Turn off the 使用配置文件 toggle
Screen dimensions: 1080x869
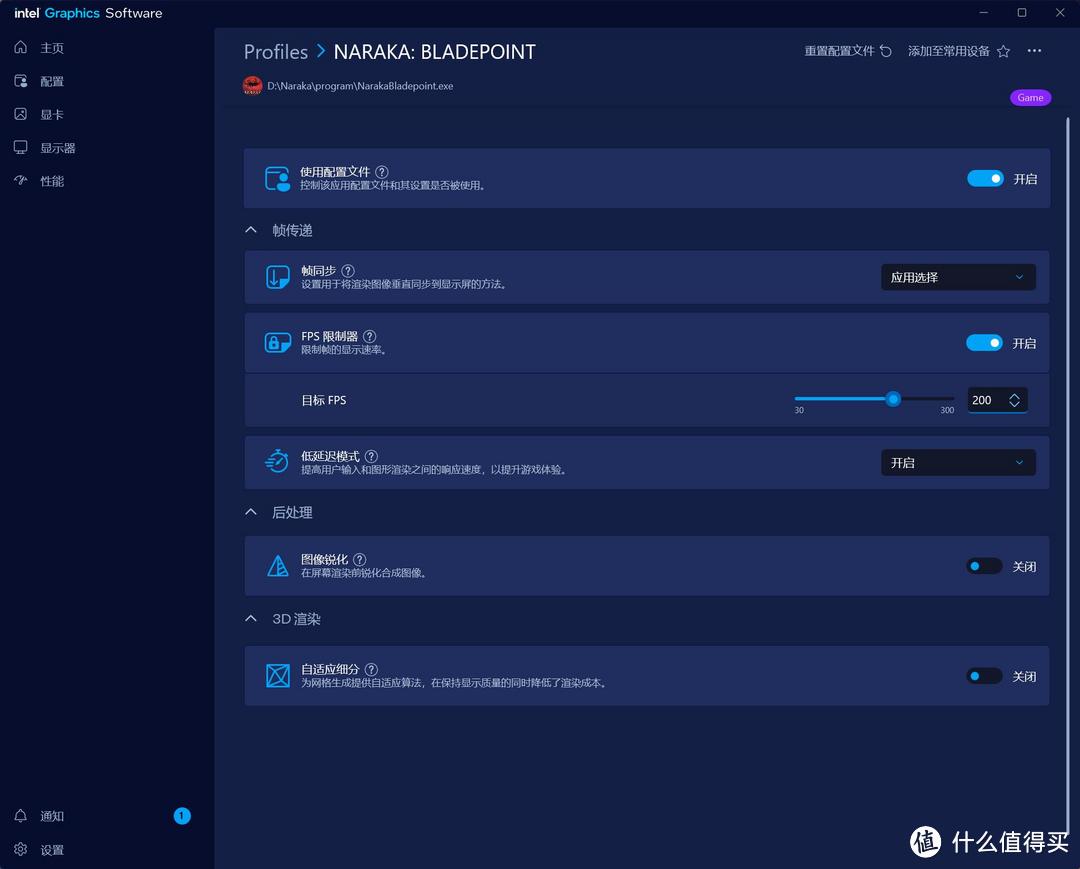[x=985, y=178]
